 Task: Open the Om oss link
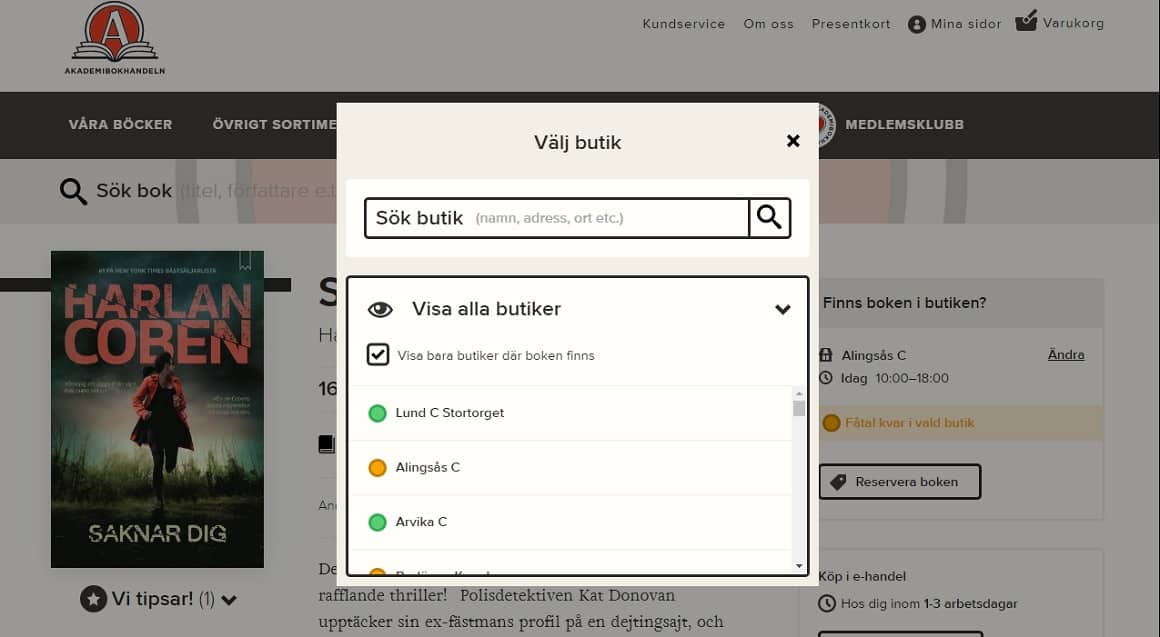tap(769, 24)
